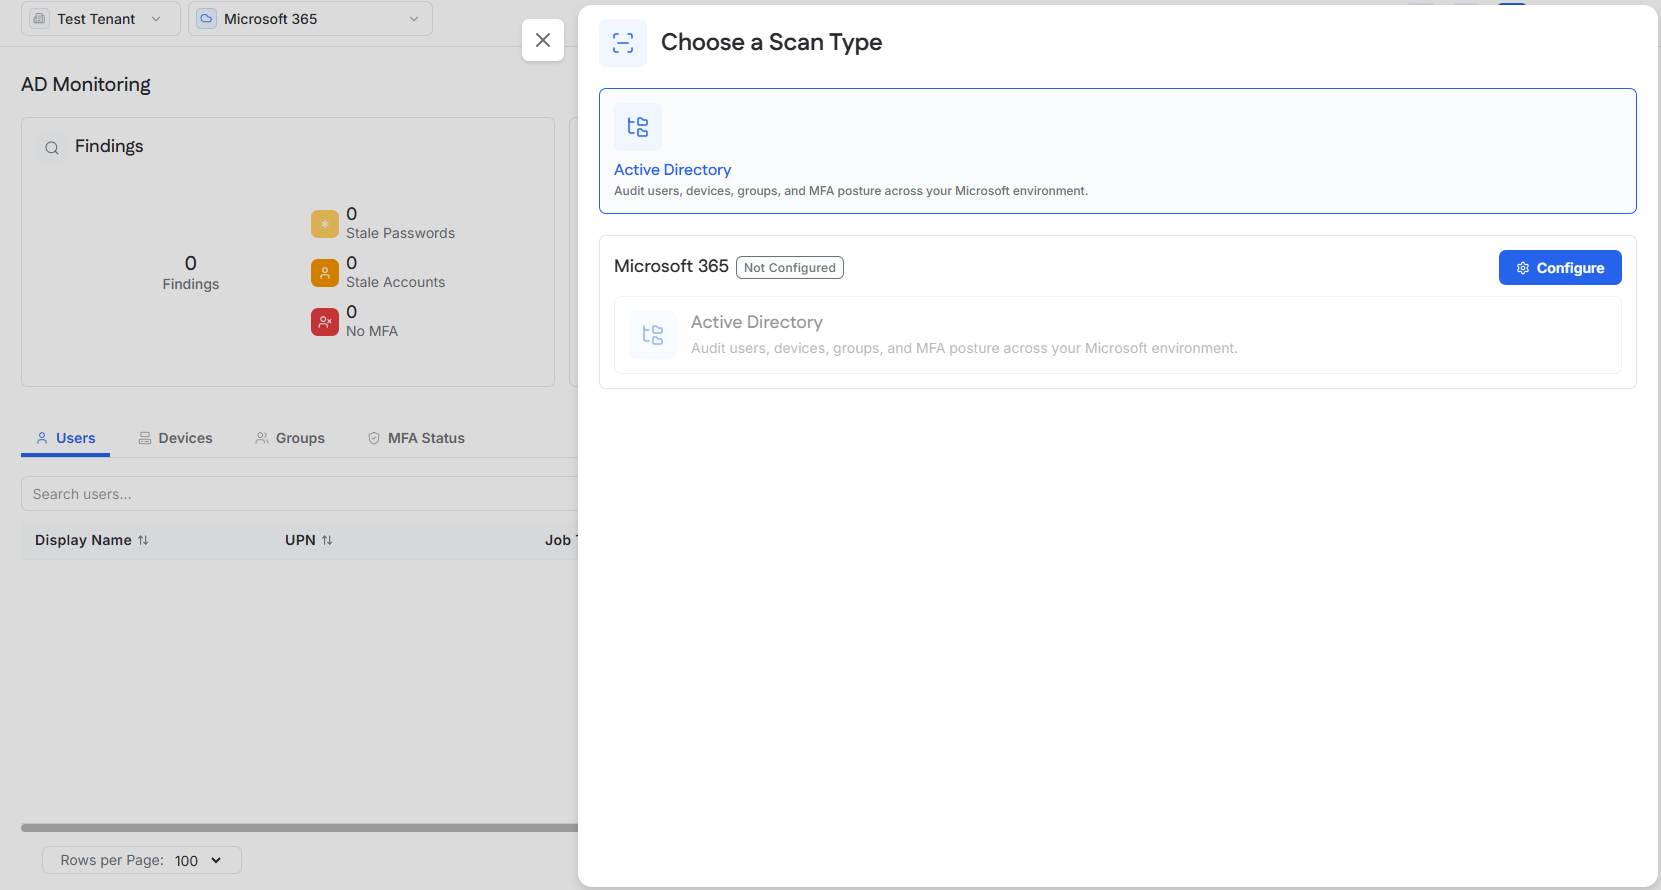The image size is (1661, 890).
Task: Click the magnifier icon next to Findings
Action: click(52, 148)
